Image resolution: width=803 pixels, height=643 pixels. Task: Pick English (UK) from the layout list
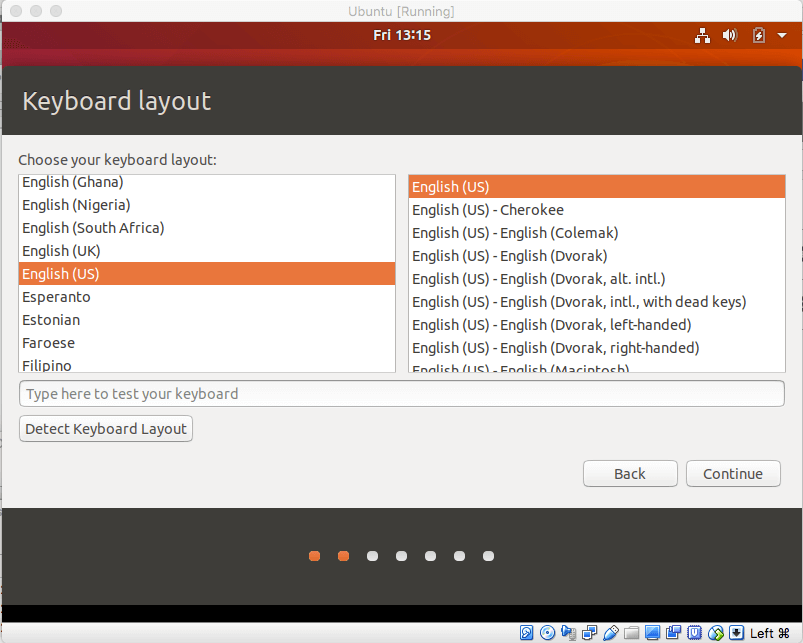pos(207,251)
